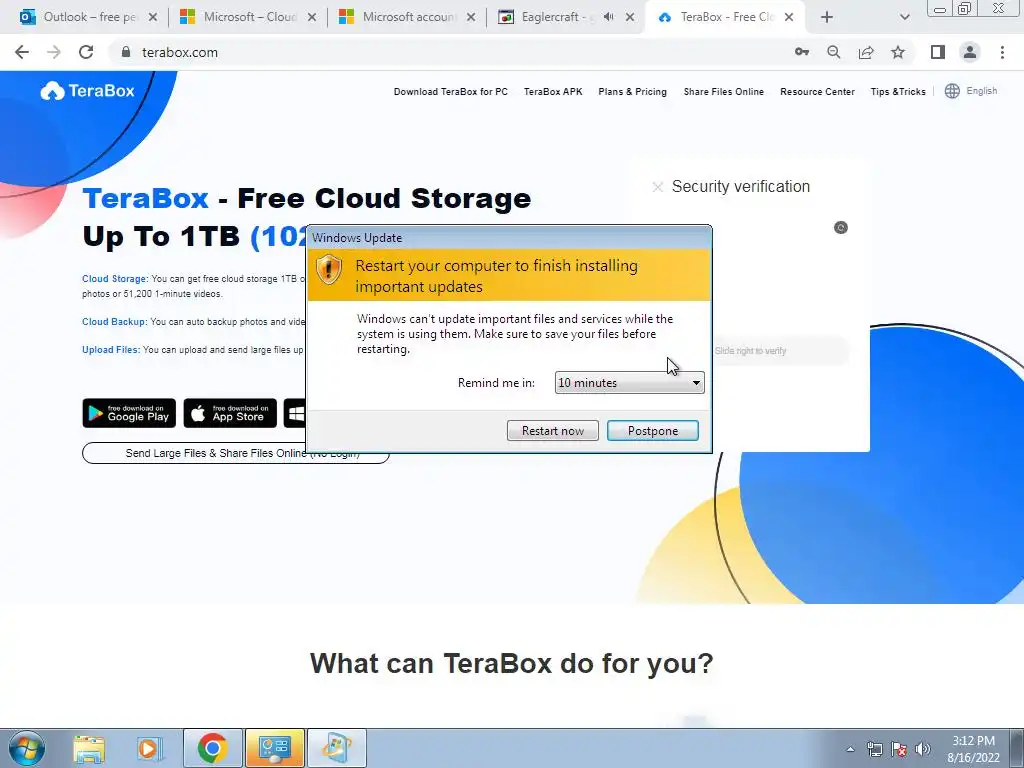Image resolution: width=1024 pixels, height=768 pixels.
Task: Click the volume speaker tray icon
Action: pos(923,749)
